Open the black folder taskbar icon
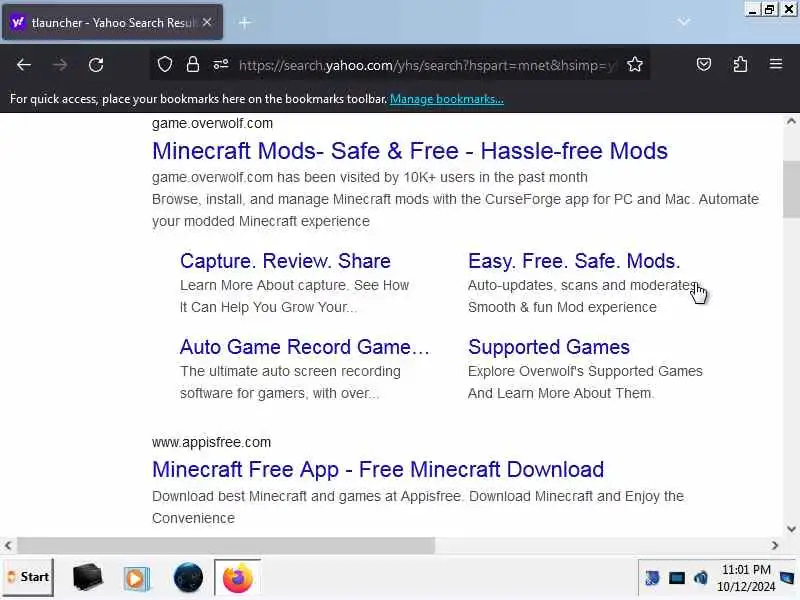The image size is (800, 600). (87, 578)
